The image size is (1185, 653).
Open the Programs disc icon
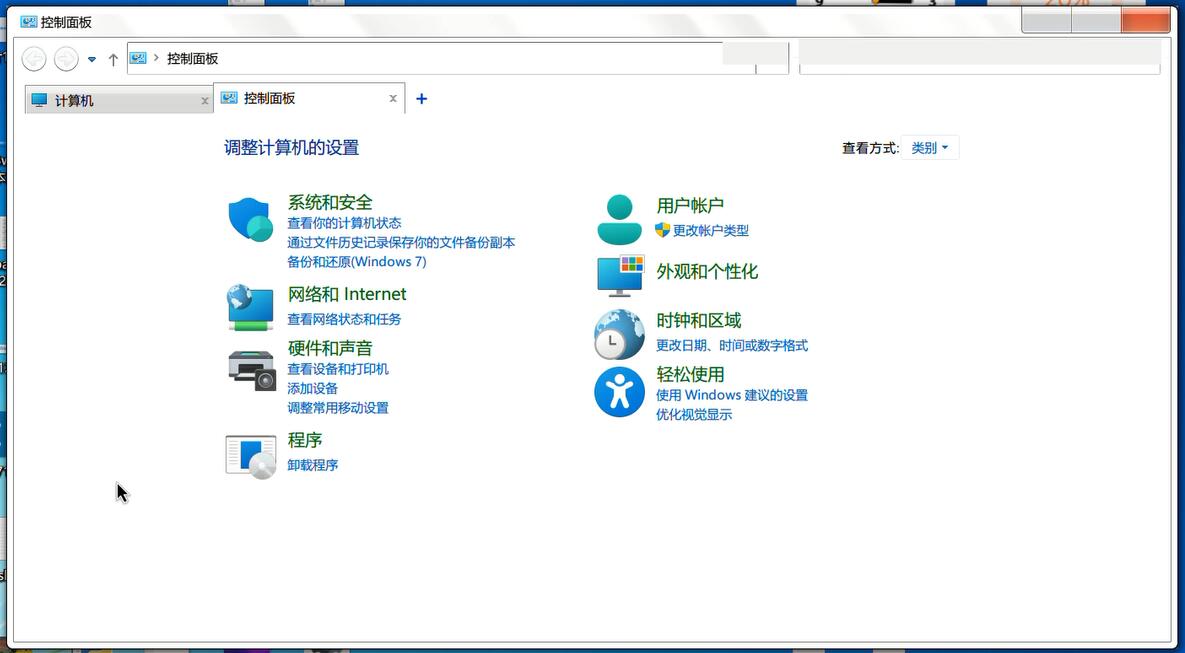click(251, 456)
